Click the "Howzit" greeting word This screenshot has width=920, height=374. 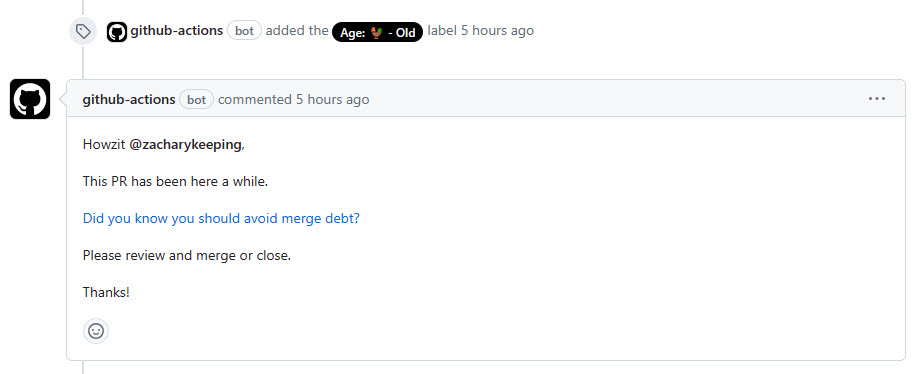(104, 145)
